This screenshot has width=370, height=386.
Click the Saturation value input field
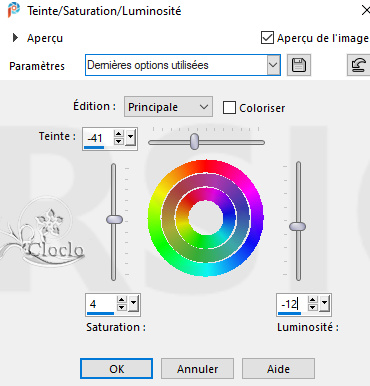101,304
